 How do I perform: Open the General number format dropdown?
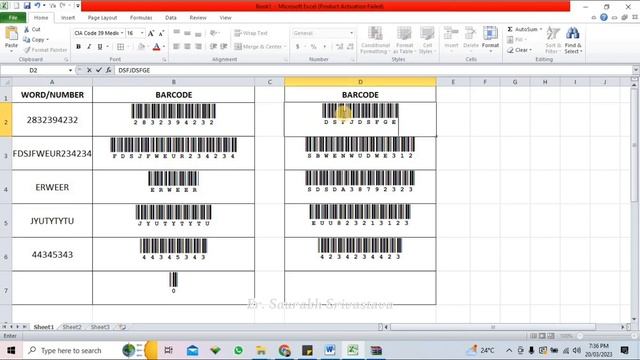coord(351,33)
